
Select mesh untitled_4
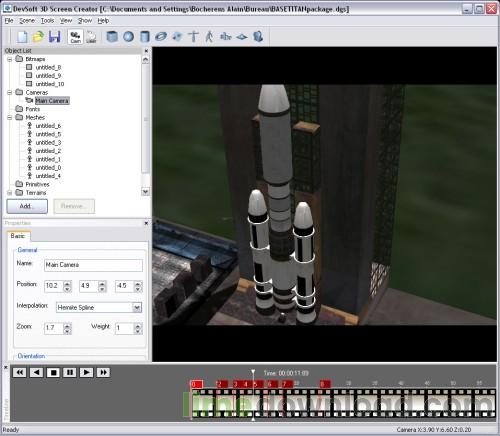tap(48, 176)
